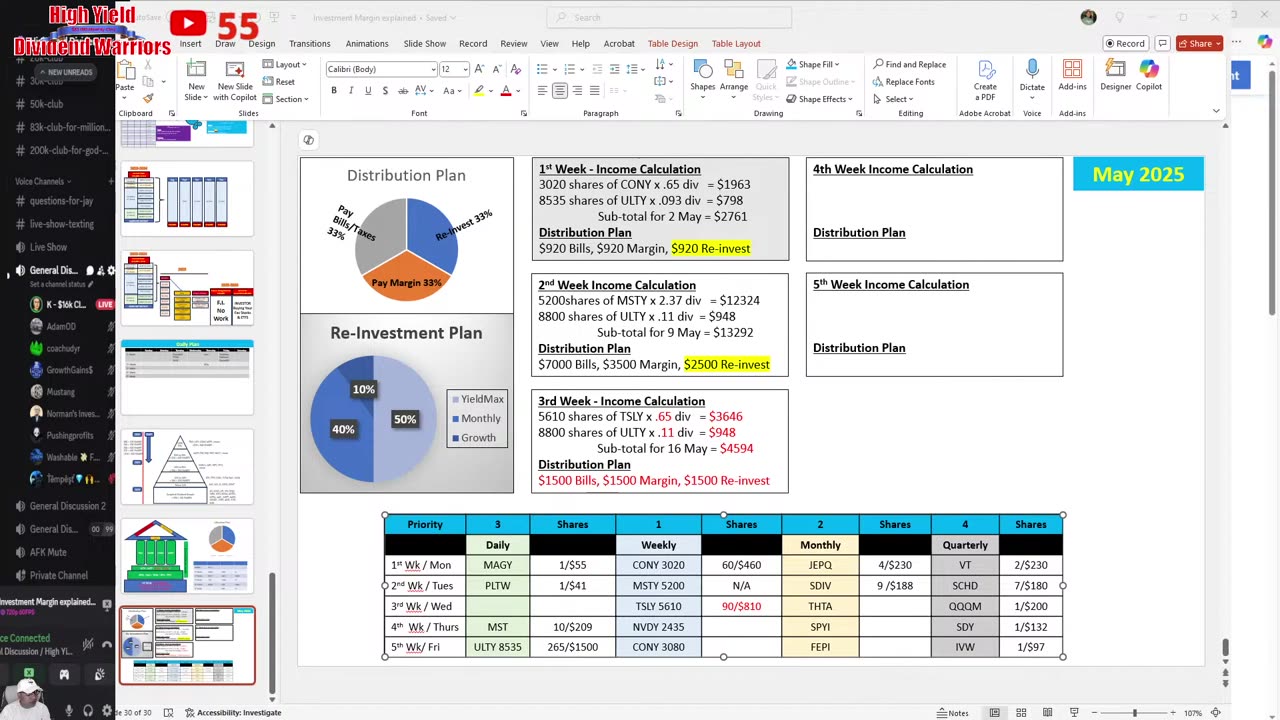The width and height of the screenshot is (1280, 720).
Task: Open Find and Replace
Action: pos(910,65)
